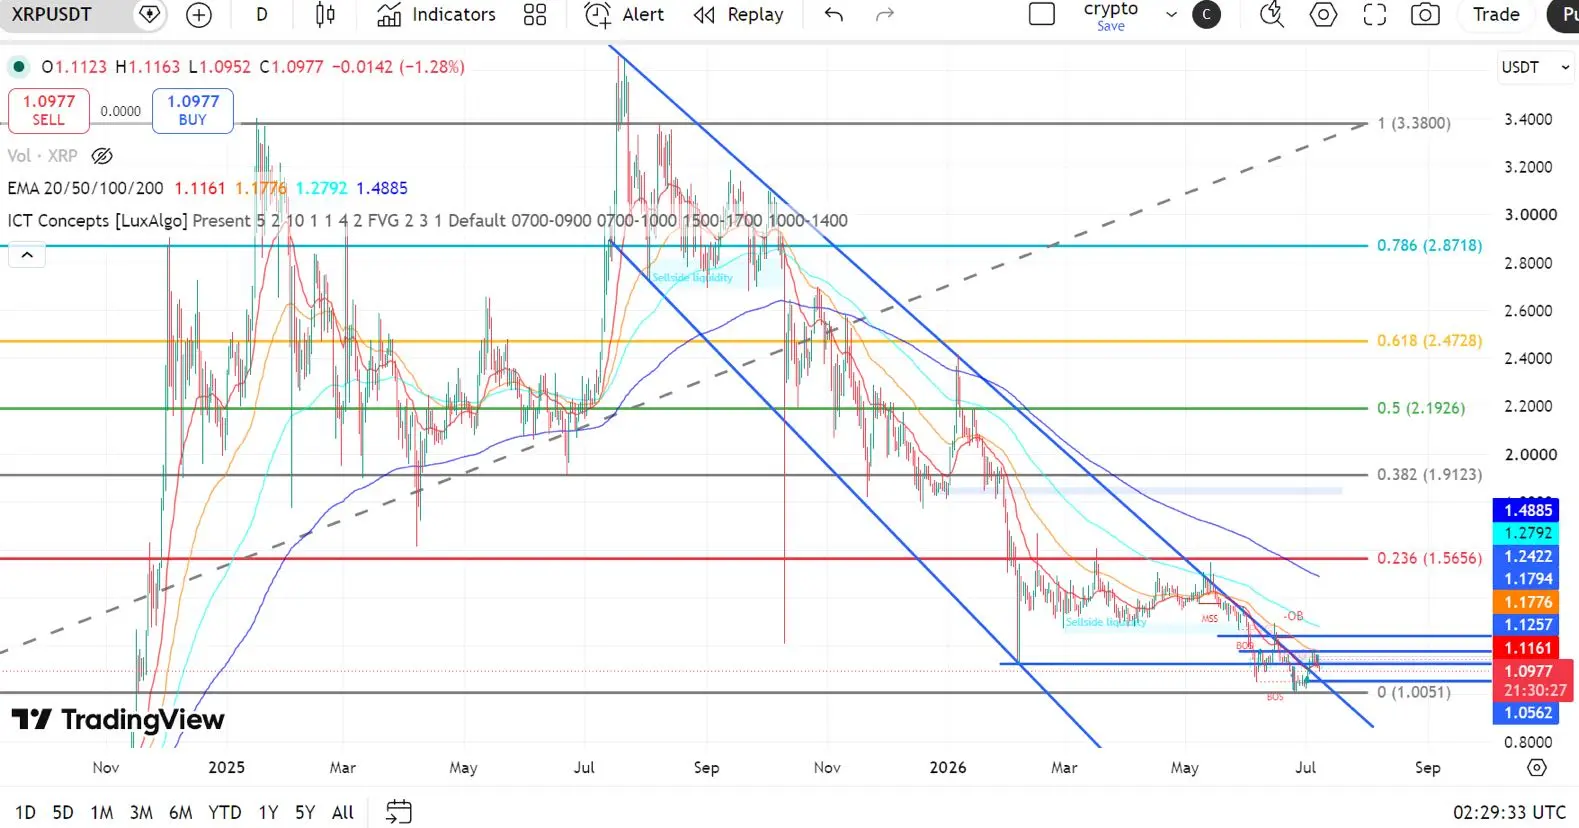1579x828 pixels.
Task: Click the green market status dot
Action: (x=18, y=67)
